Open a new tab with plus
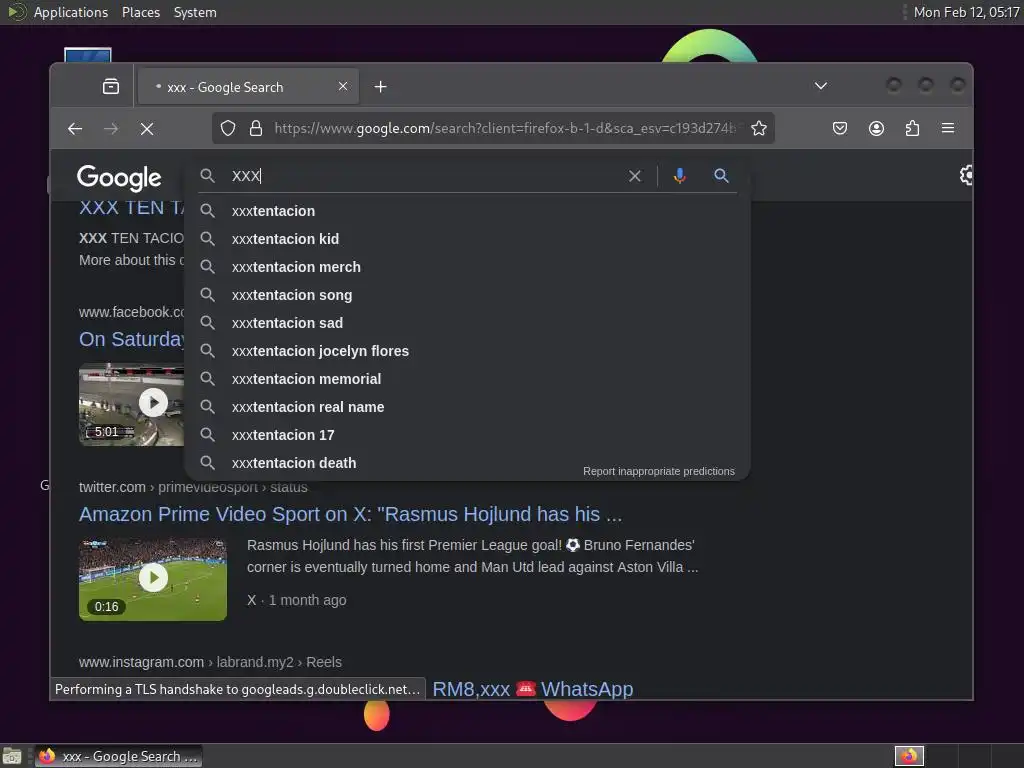The height and width of the screenshot is (768, 1024). 381,86
